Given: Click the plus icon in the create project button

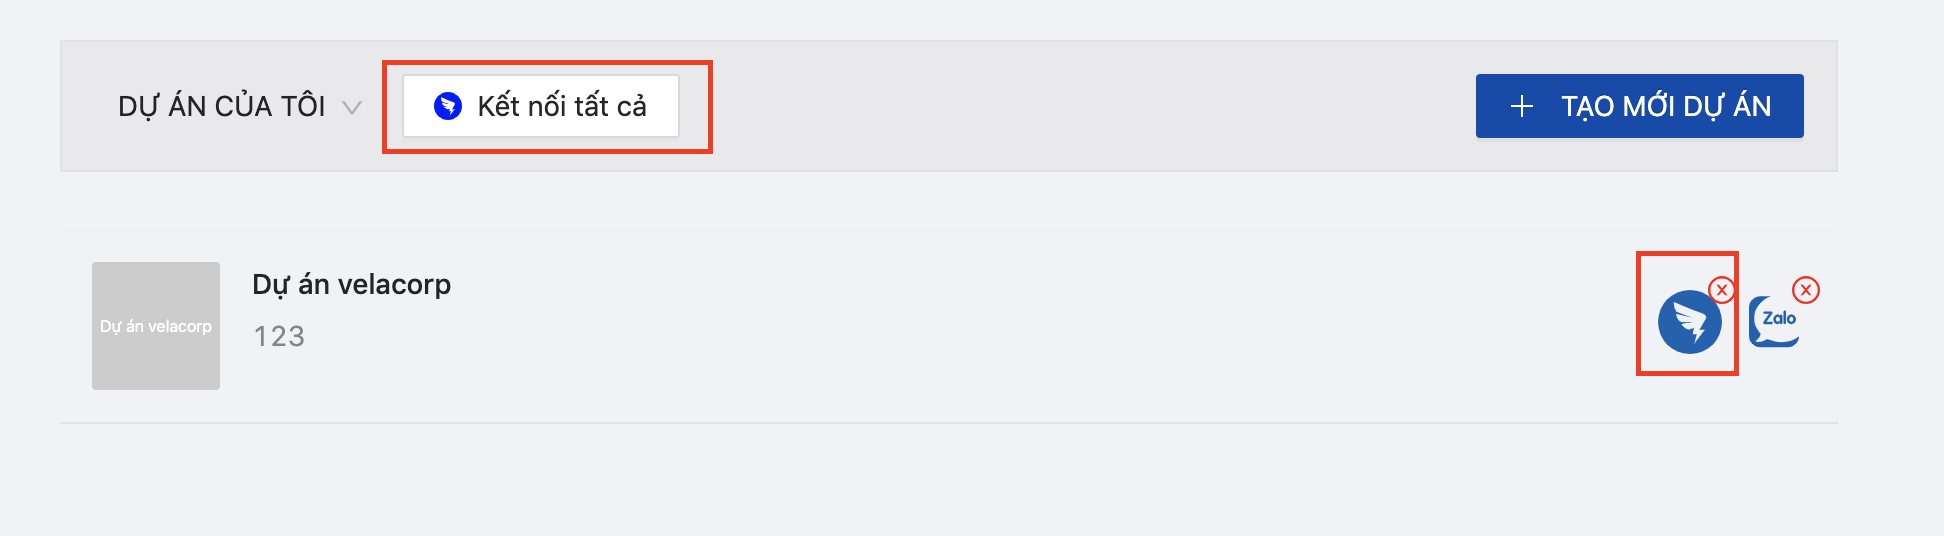Looking at the screenshot, I should (x=1522, y=106).
